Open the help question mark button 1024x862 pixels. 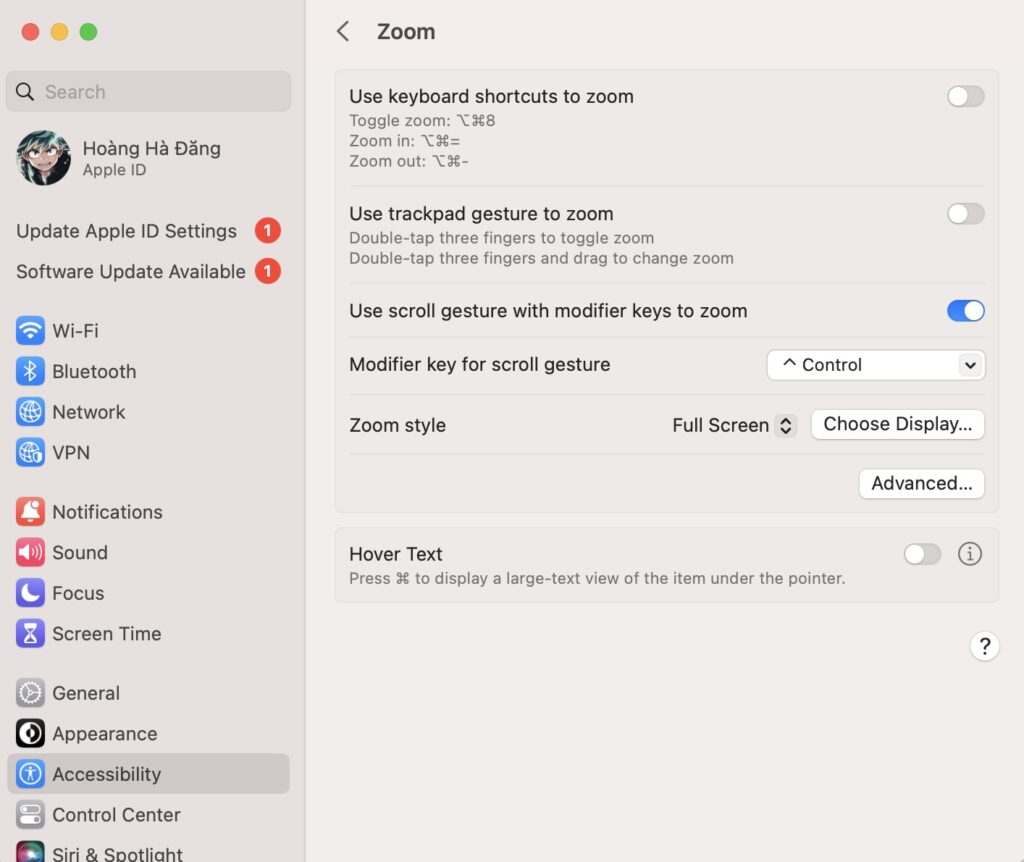pyautogui.click(x=984, y=646)
